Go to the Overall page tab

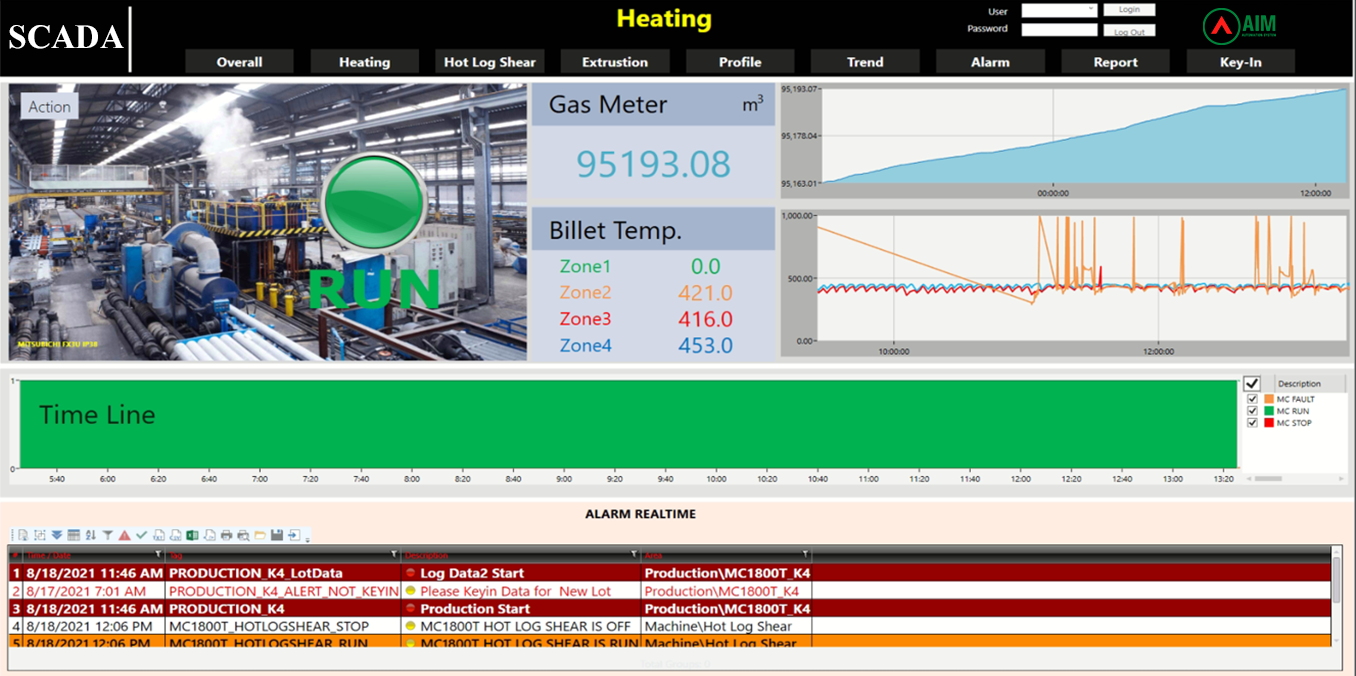pos(240,62)
